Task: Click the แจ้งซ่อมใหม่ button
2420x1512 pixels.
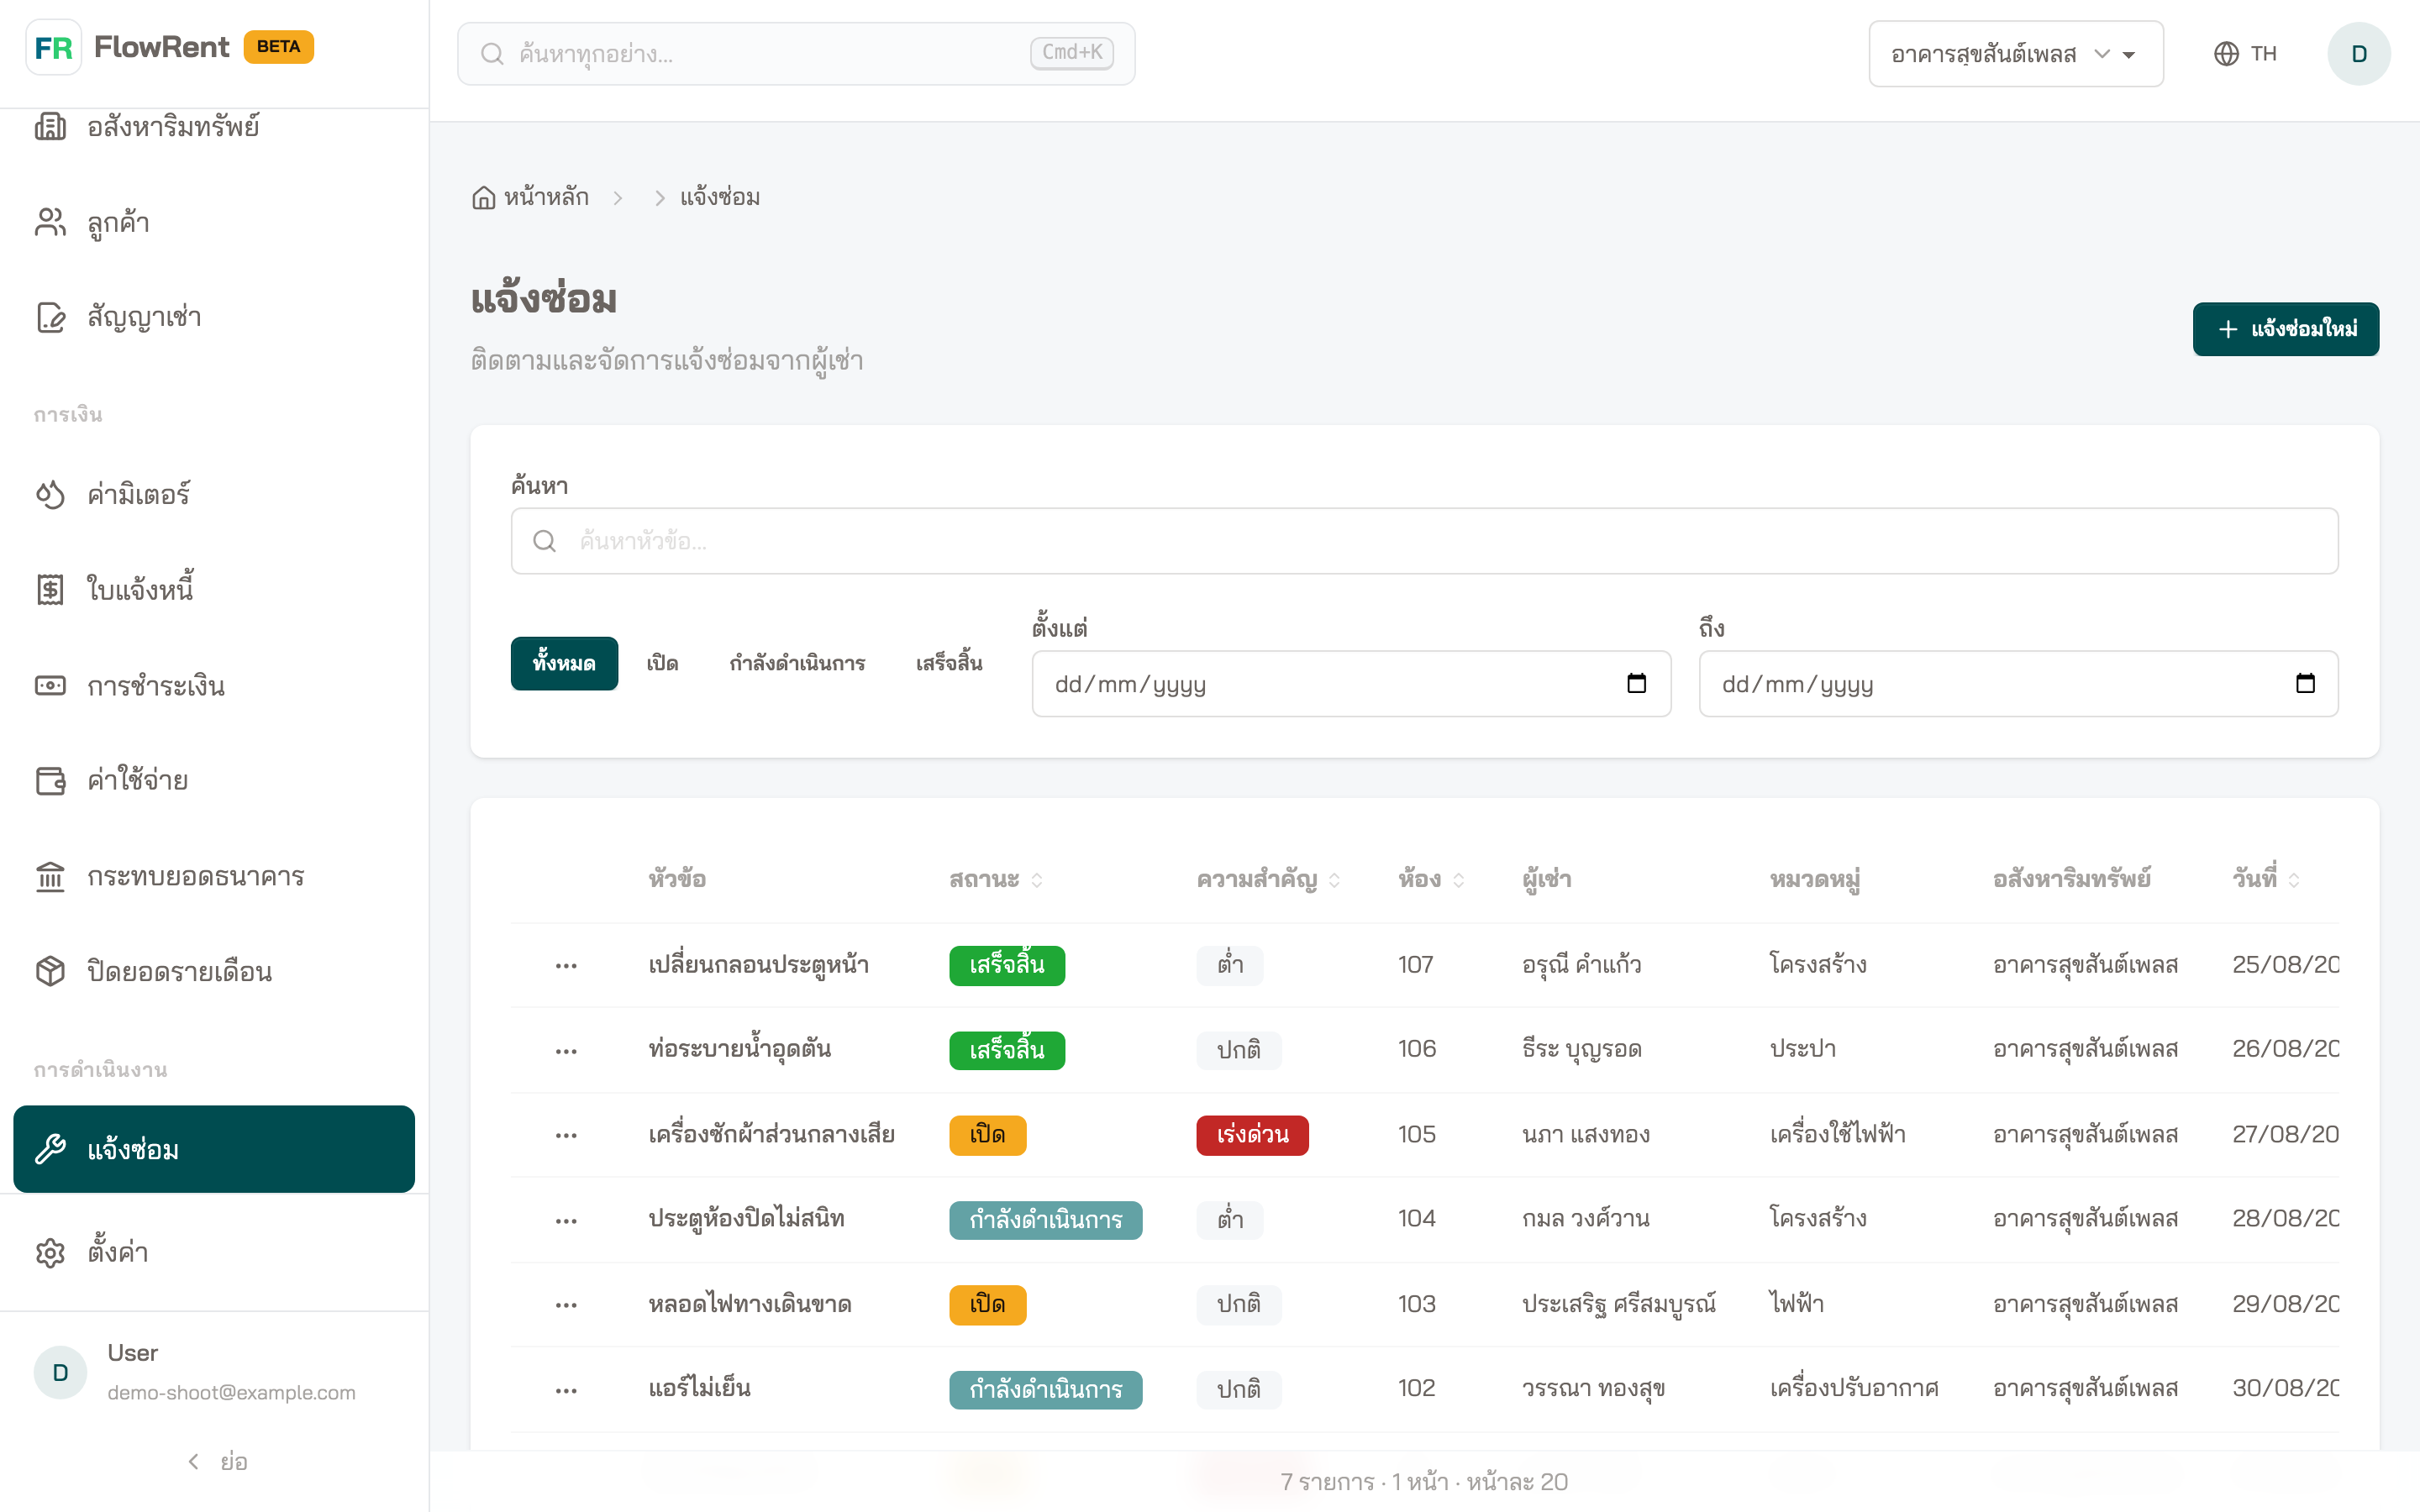Action: (x=2286, y=329)
